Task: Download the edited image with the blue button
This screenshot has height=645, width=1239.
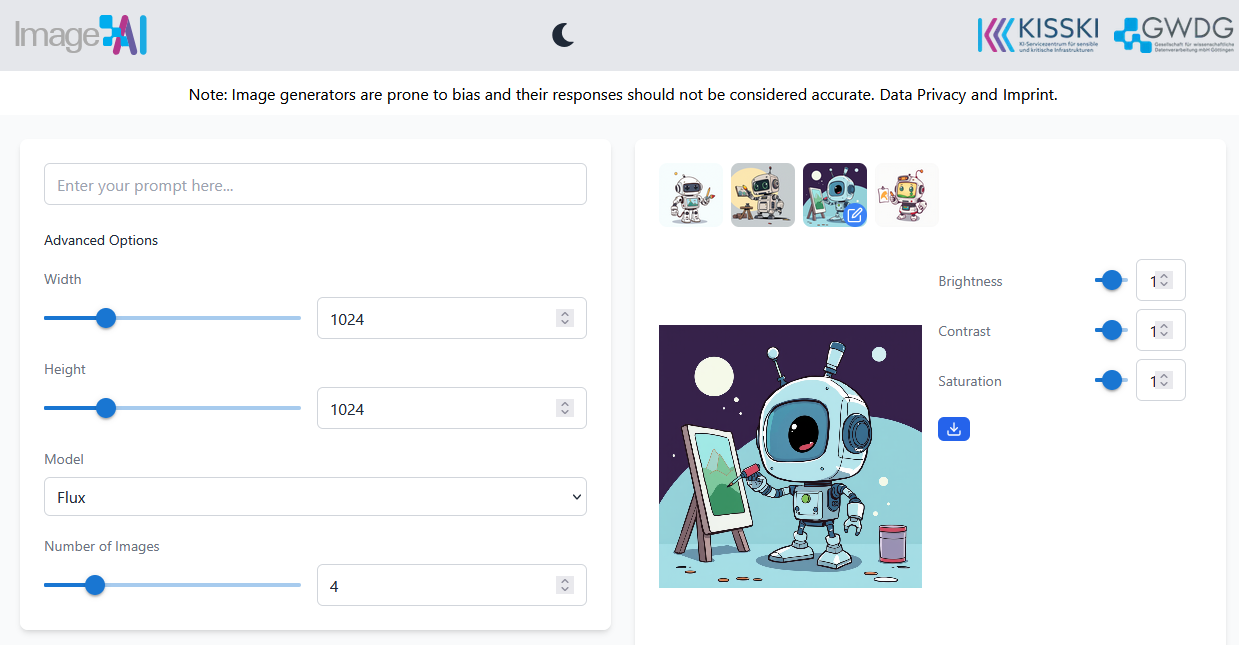Action: (954, 429)
